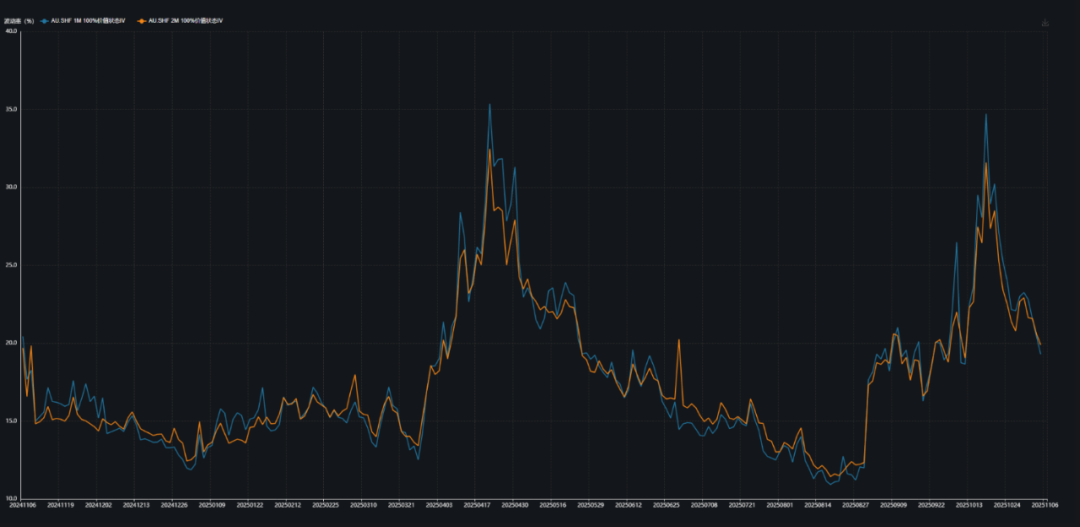Viewport: 1080px width, 527px height.
Task: Click the blue AU.SHF 1M legend marker
Action: (x=44, y=20)
